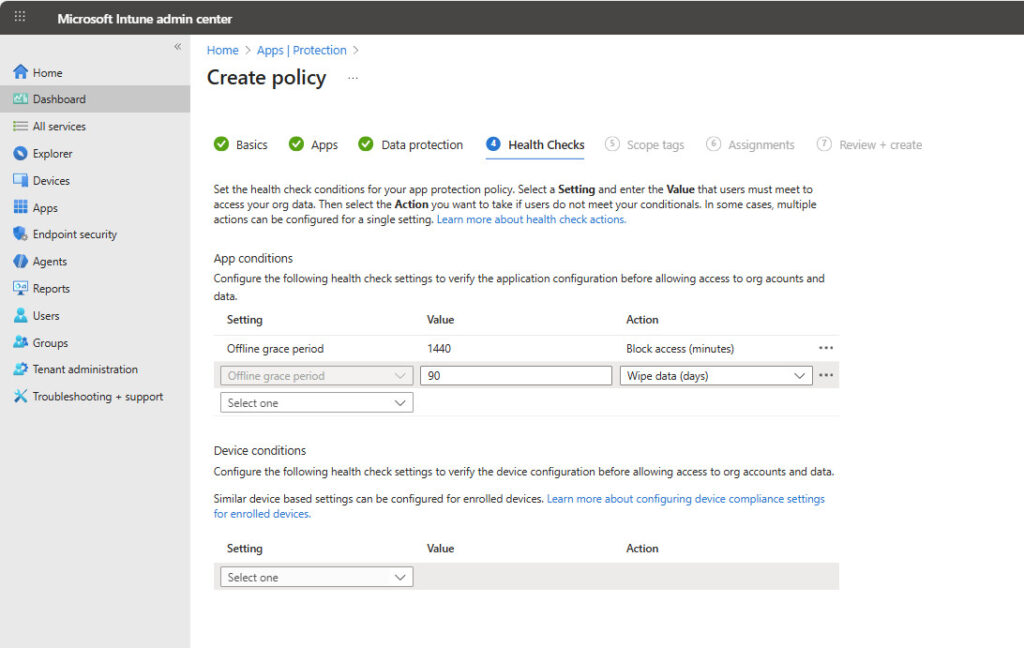Open the Device conditions Select one dropdown
Image resolution: width=1024 pixels, height=648 pixels.
tap(315, 577)
